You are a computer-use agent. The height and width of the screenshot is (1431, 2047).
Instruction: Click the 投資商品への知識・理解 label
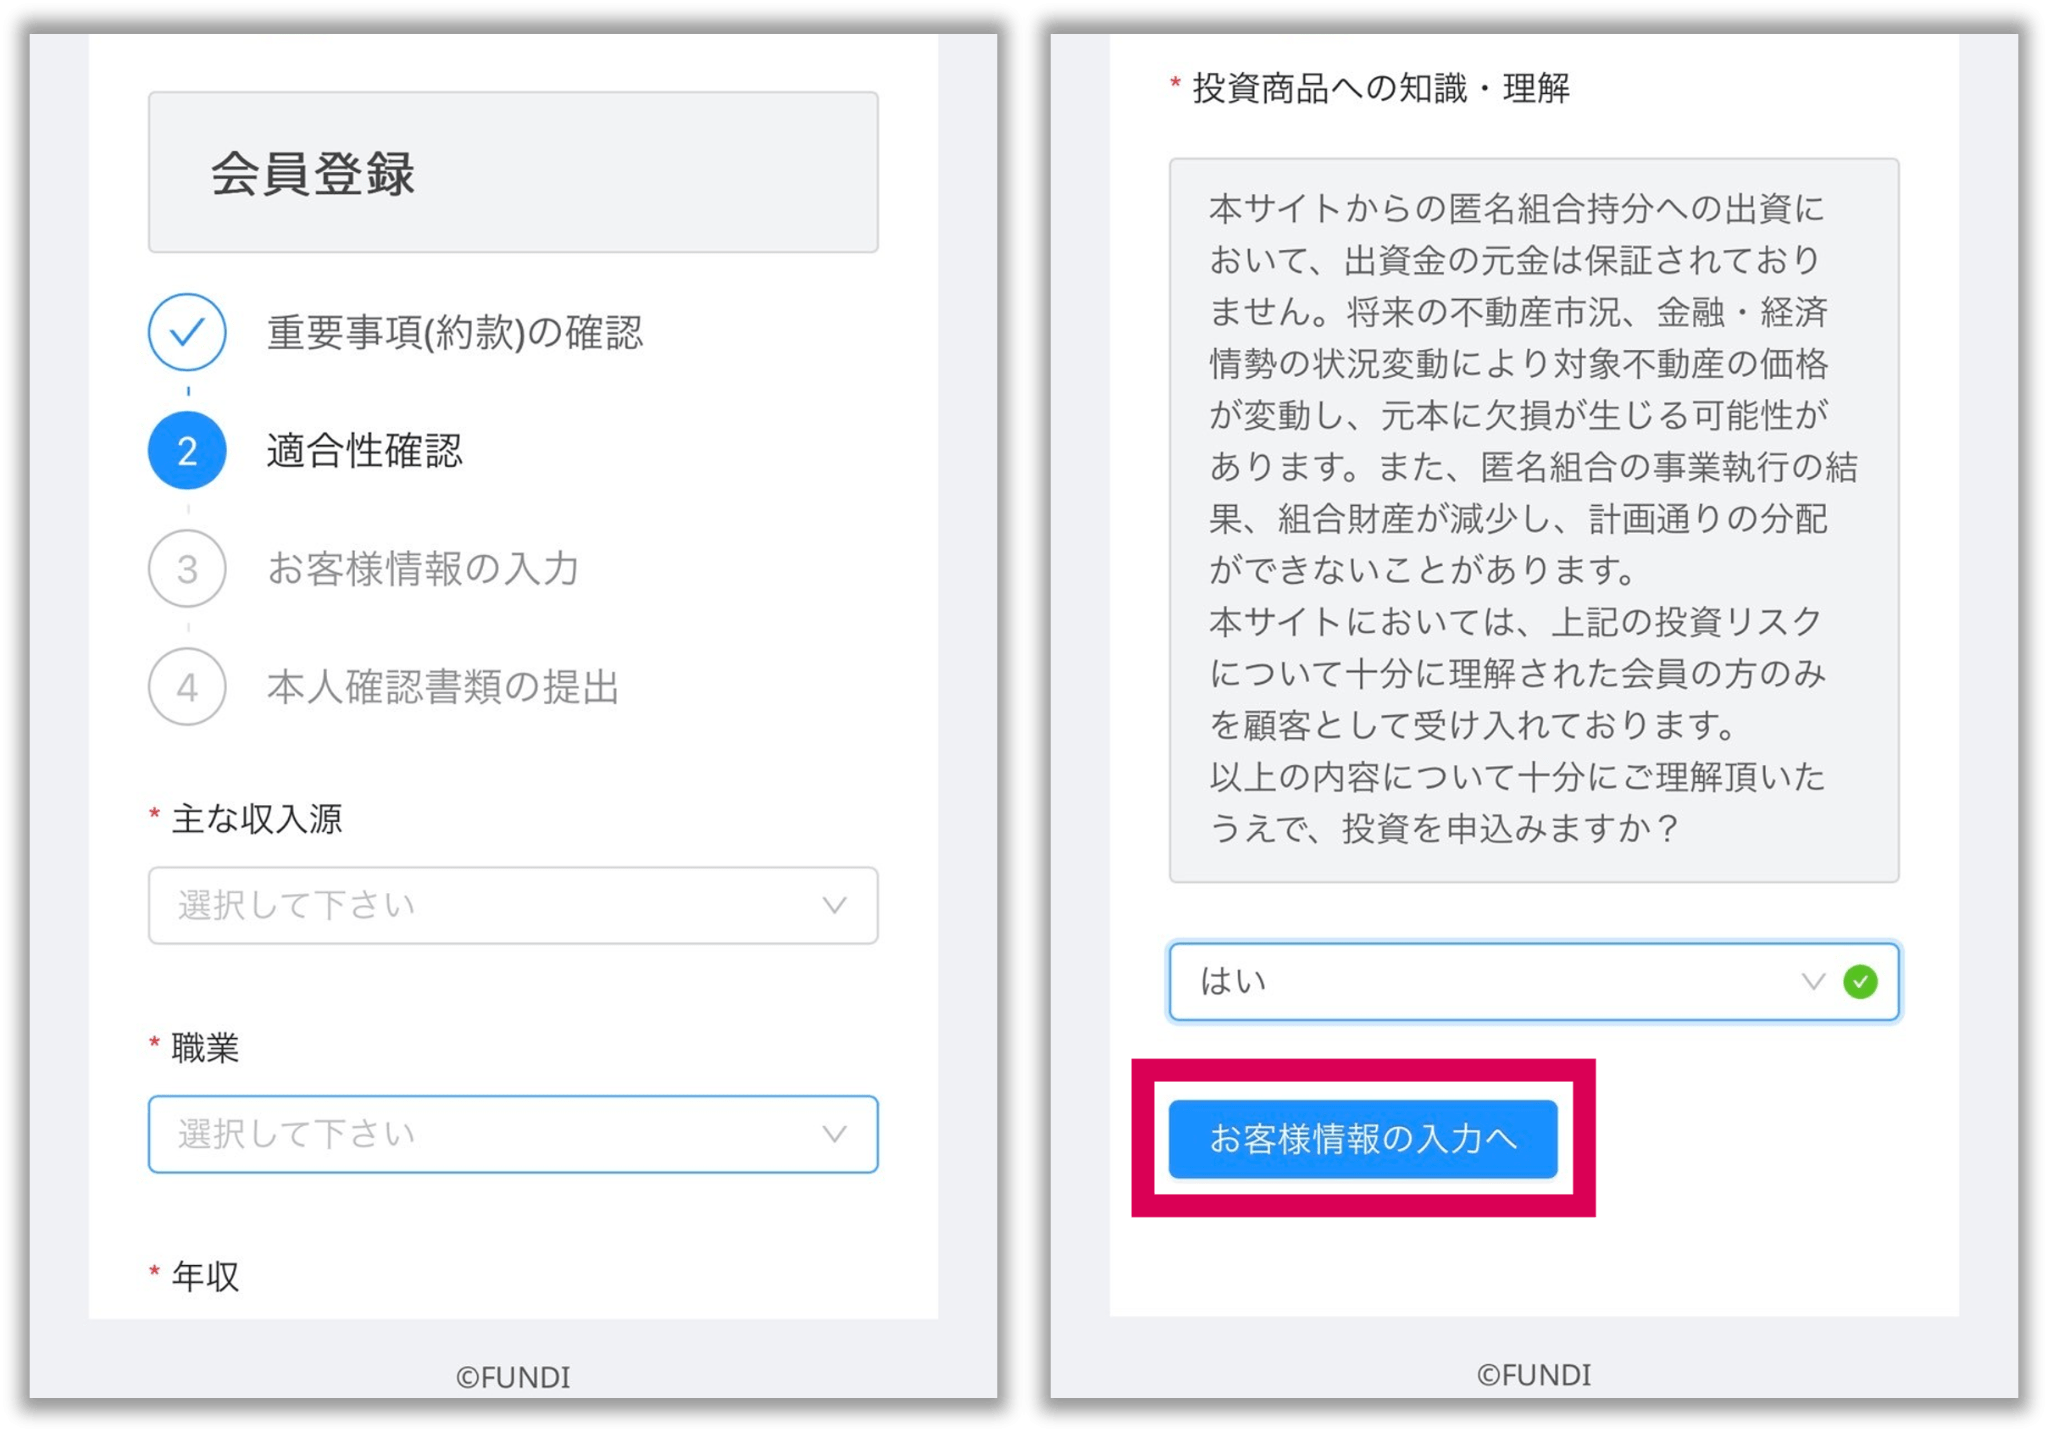point(1381,88)
